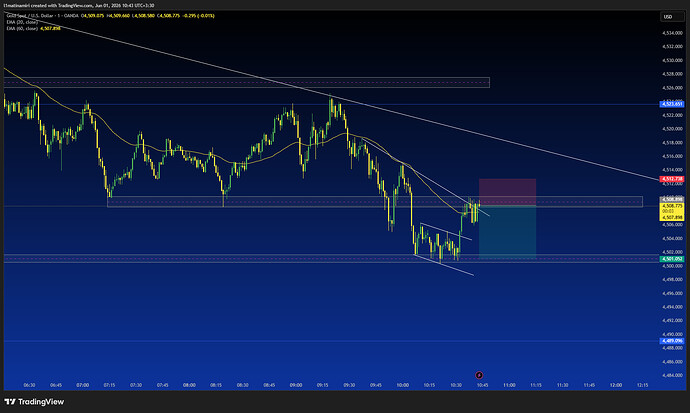Click the blue 4,523.651 price label
Screen dimensions: 690x413
click(x=672, y=104)
